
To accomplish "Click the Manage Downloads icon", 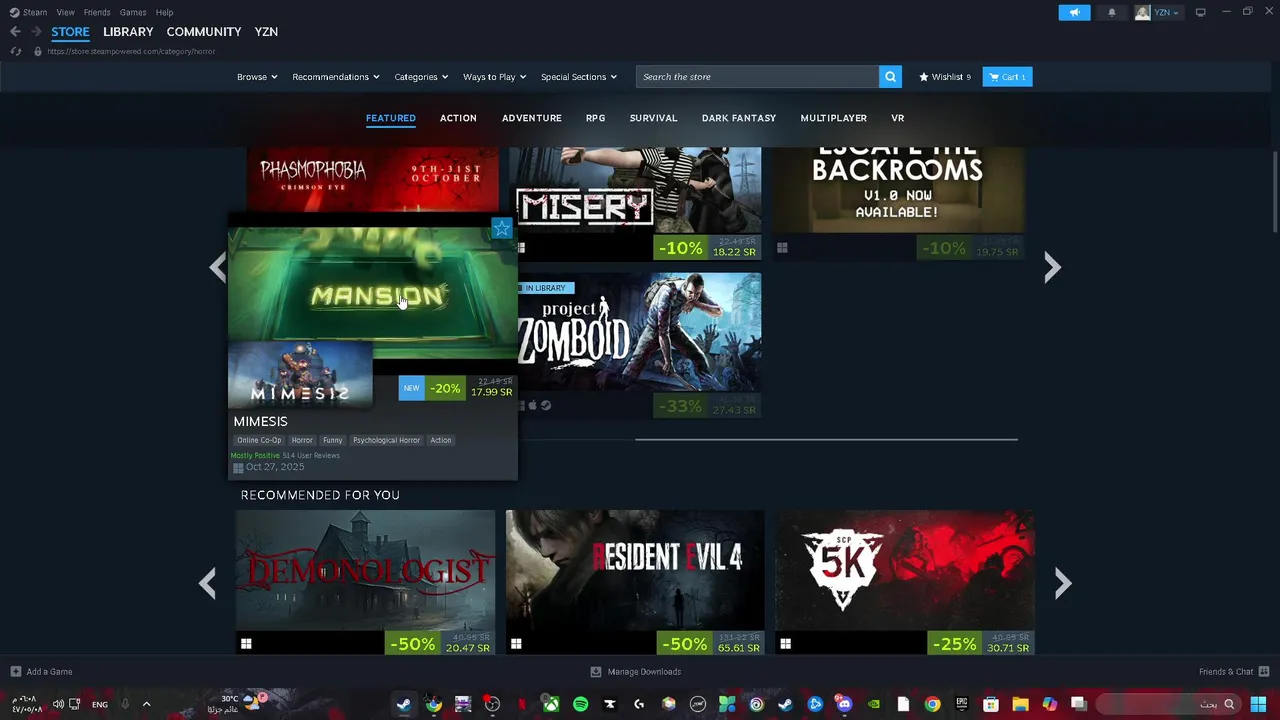I will coord(596,672).
